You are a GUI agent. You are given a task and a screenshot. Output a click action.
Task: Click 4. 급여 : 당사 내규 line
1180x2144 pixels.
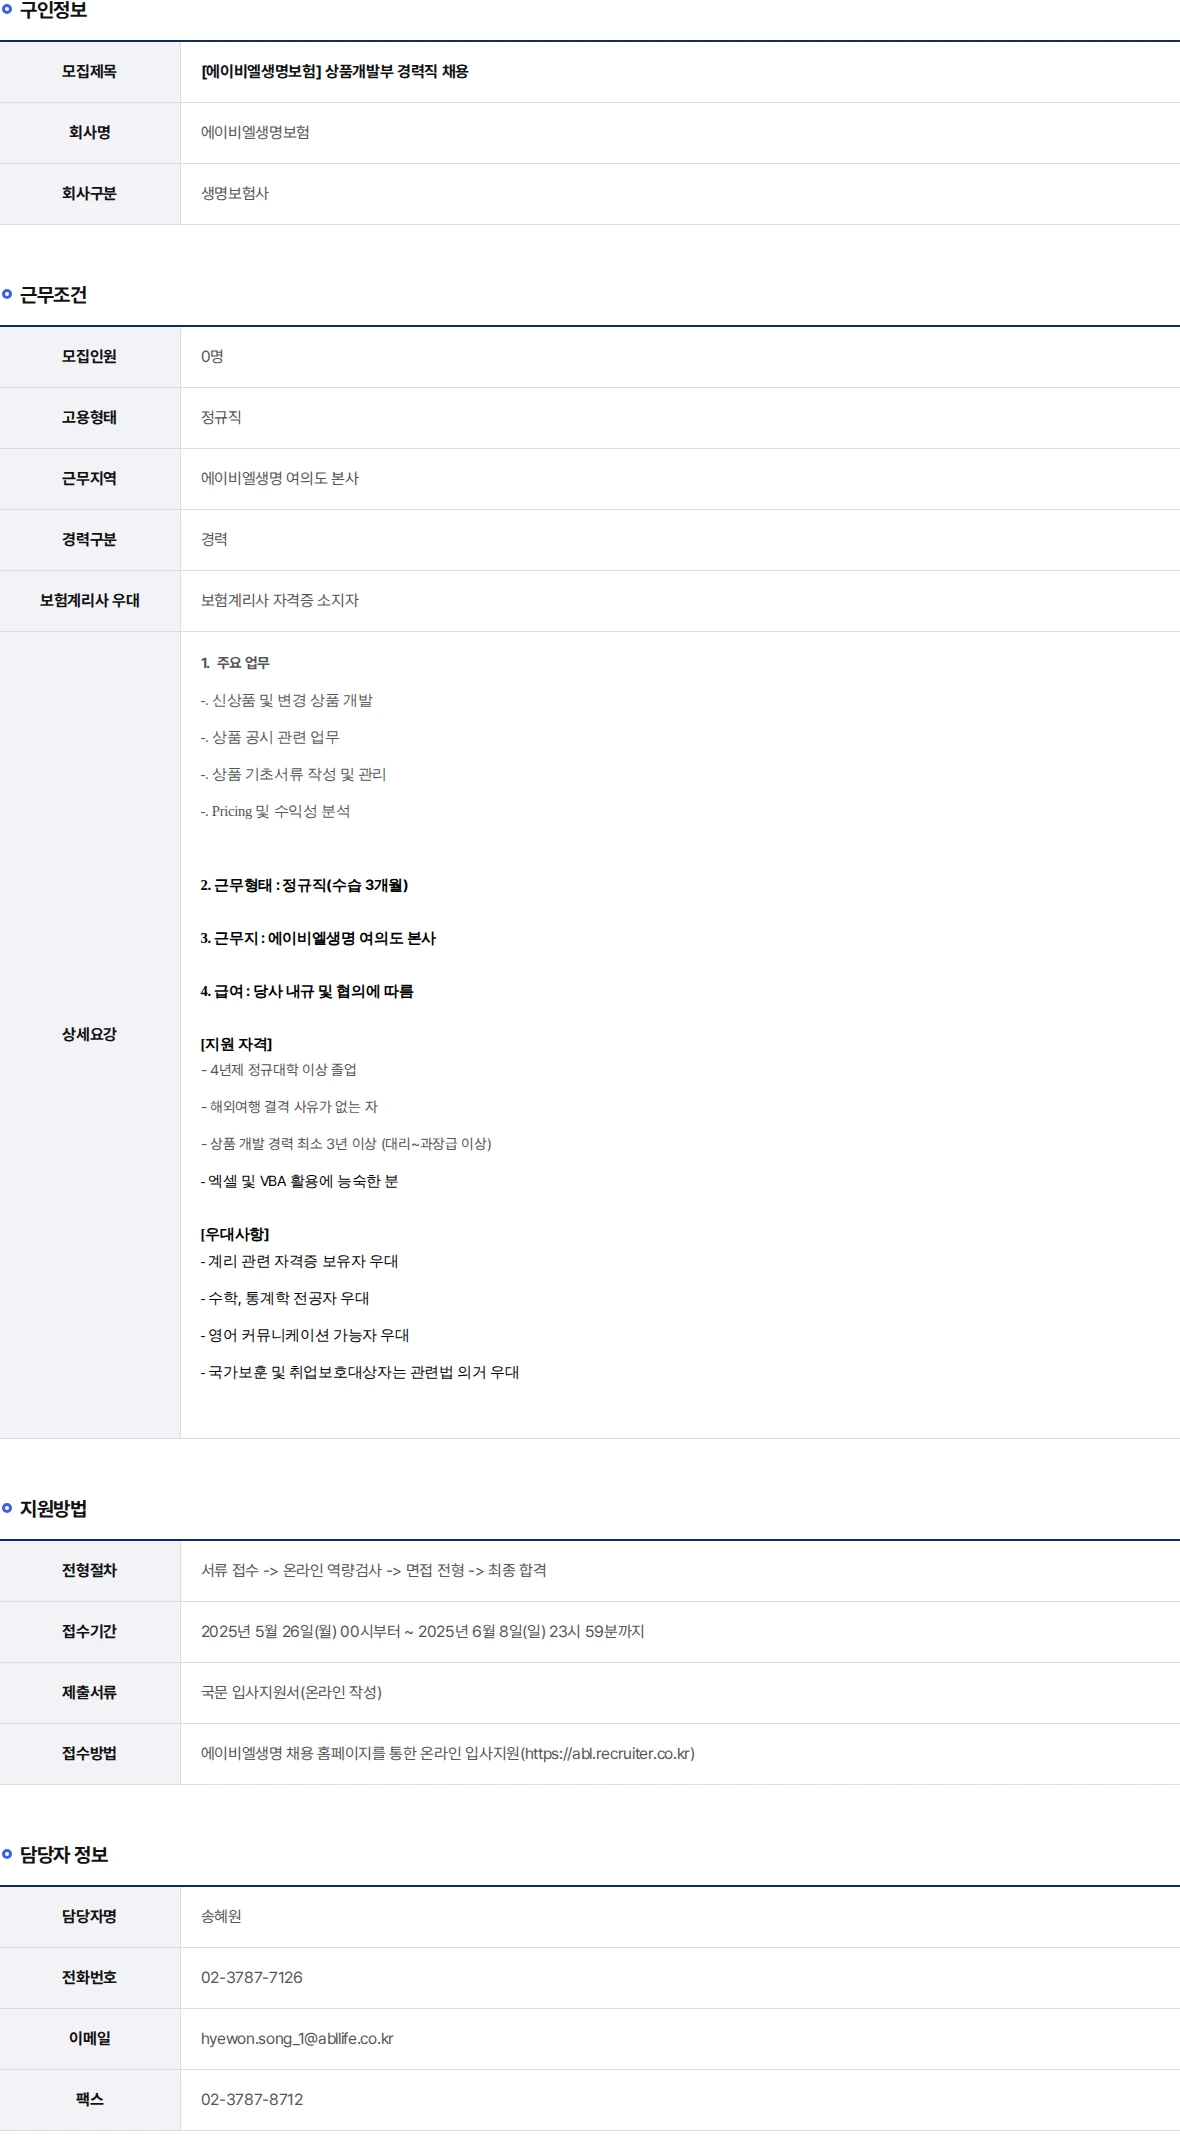coord(307,992)
